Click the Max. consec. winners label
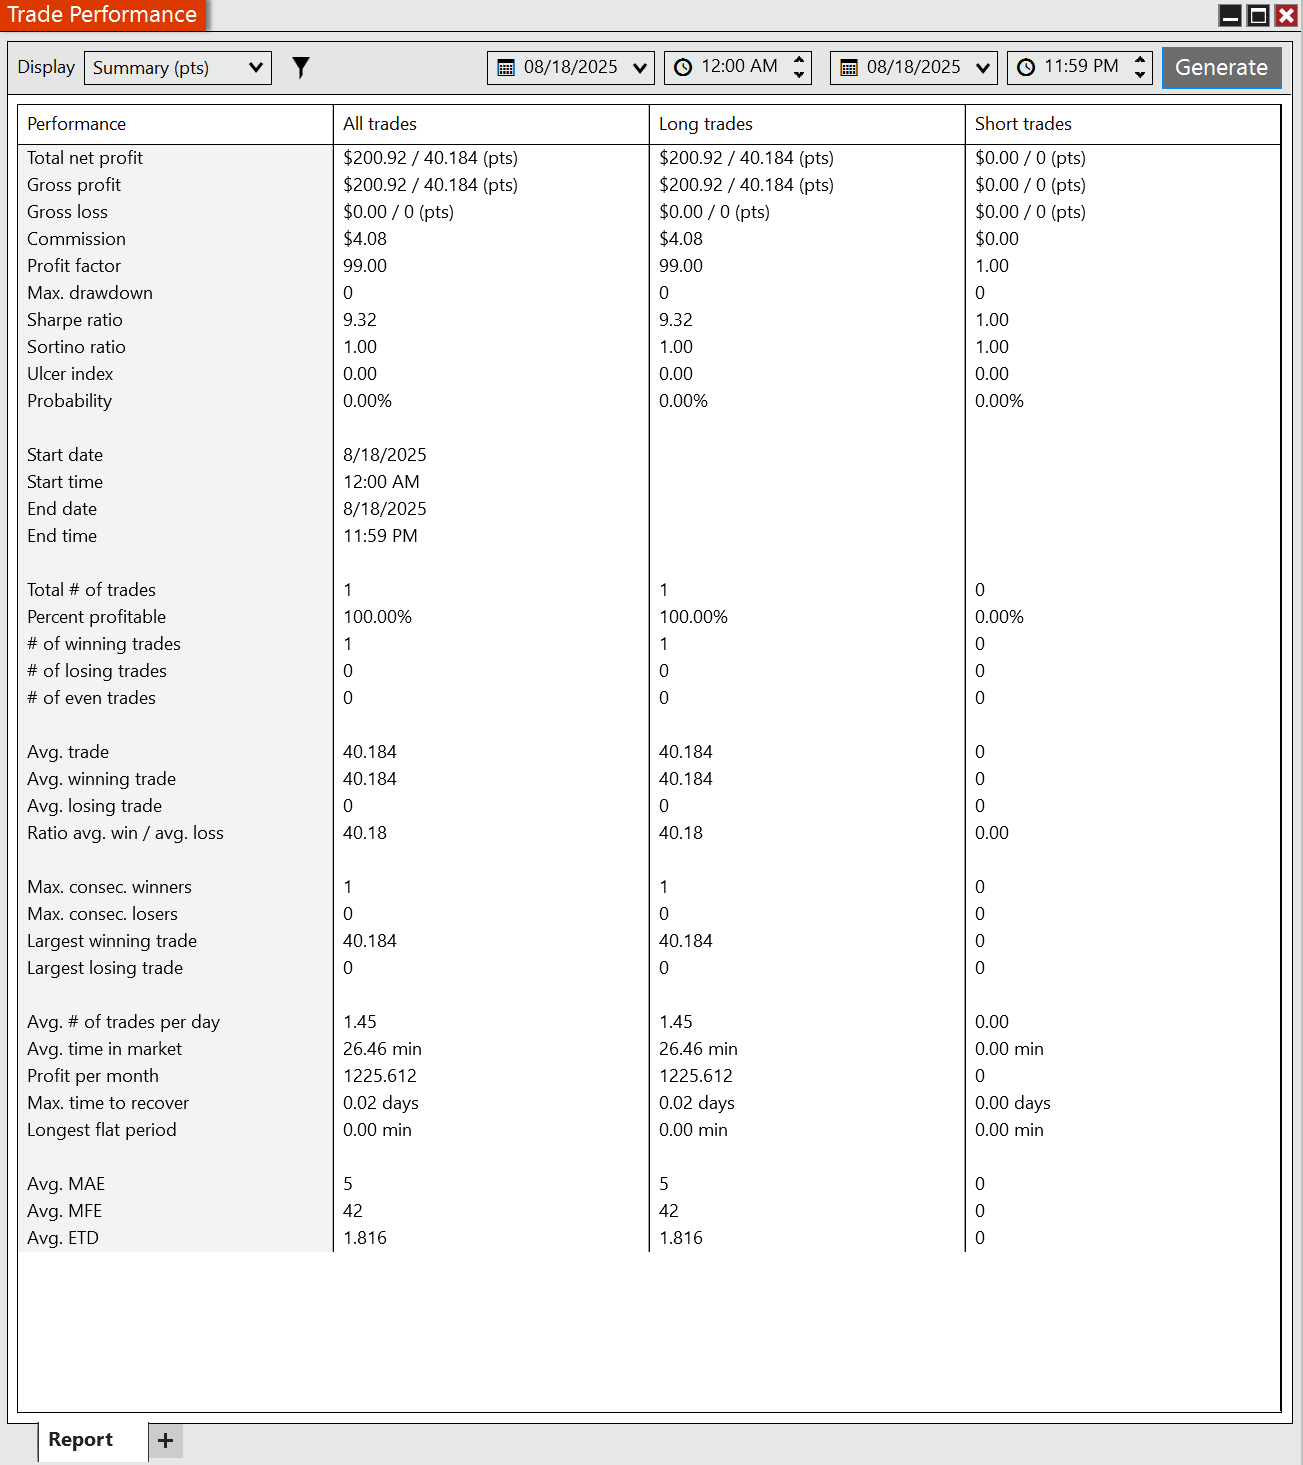The width and height of the screenshot is (1303, 1465). [109, 887]
